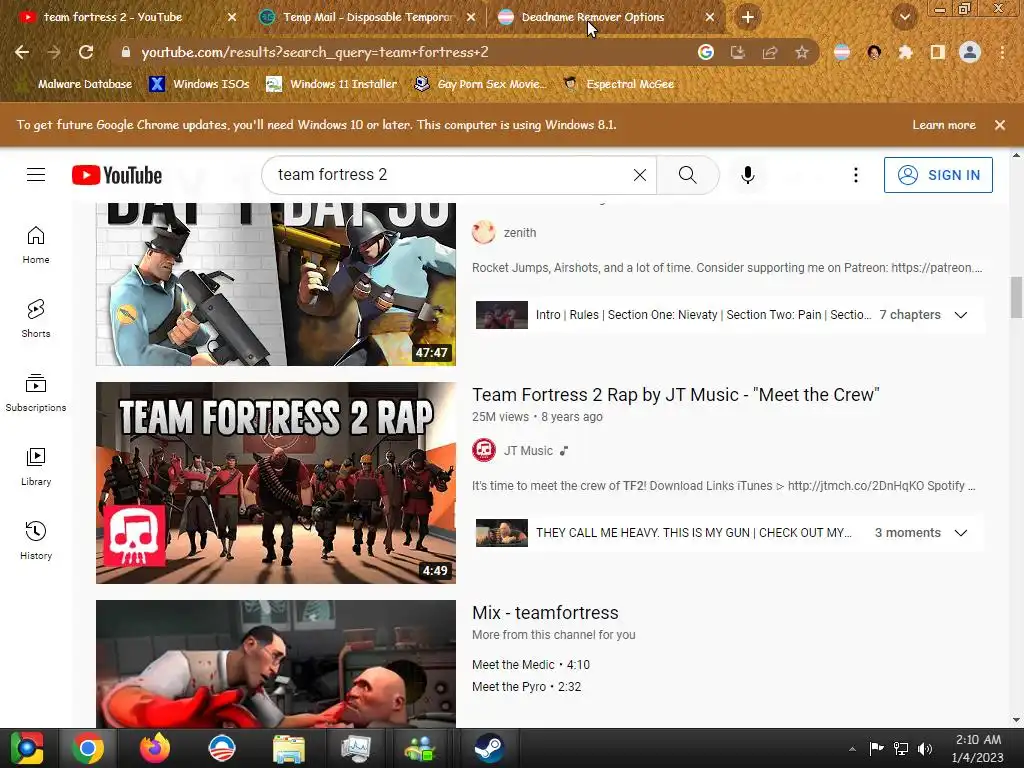
Task: Click the Team Fortress 2 Rap thumbnail
Action: pos(276,483)
